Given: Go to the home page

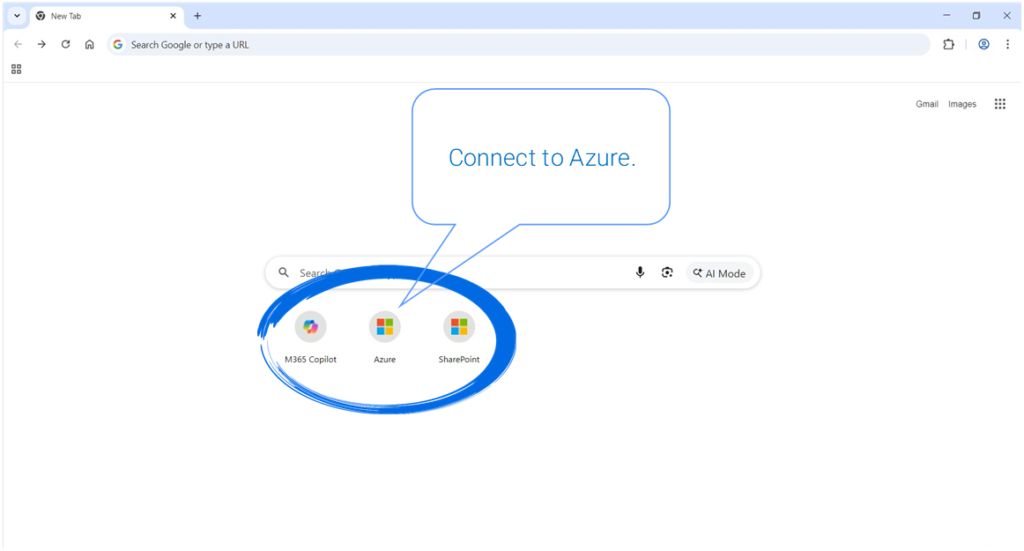Looking at the screenshot, I should (x=90, y=44).
